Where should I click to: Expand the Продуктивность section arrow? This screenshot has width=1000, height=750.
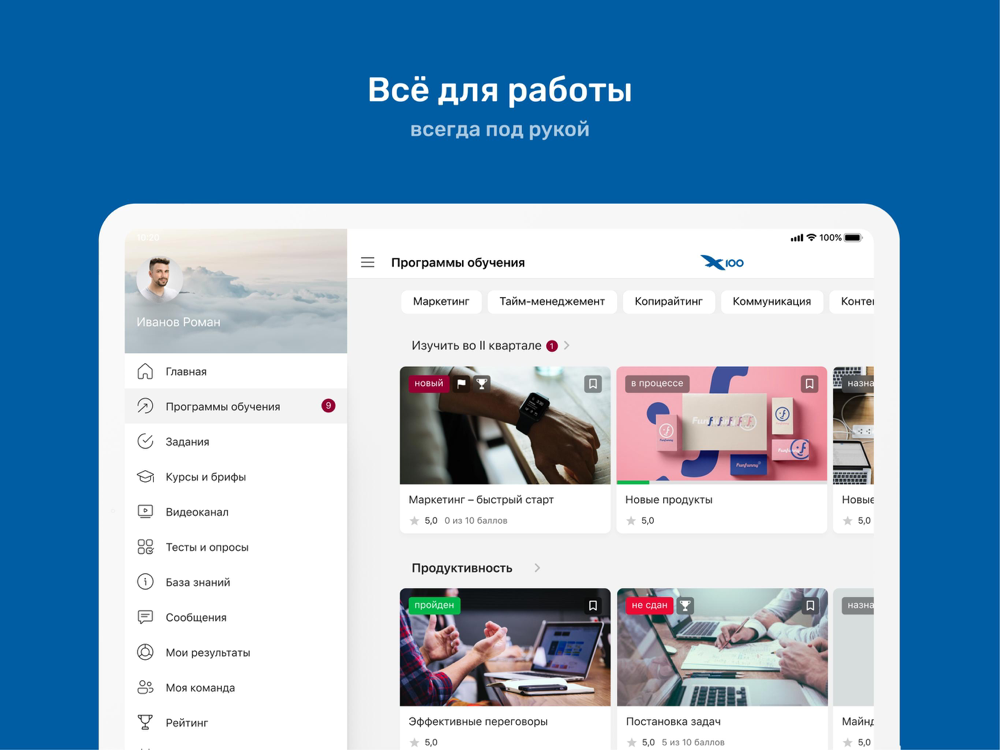click(x=537, y=568)
